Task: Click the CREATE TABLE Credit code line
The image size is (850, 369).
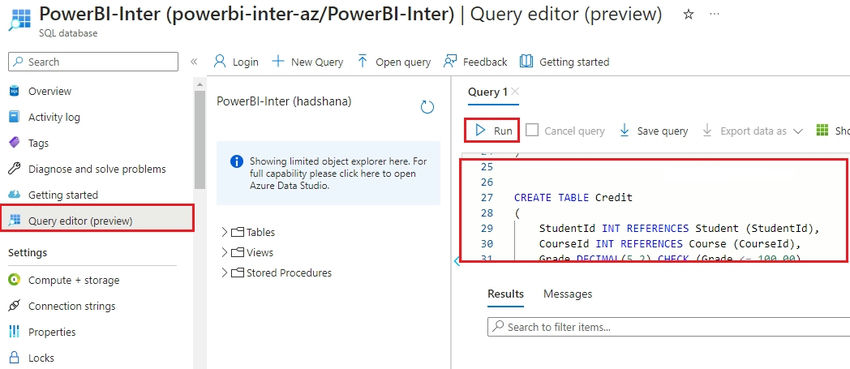Action: click(x=573, y=198)
